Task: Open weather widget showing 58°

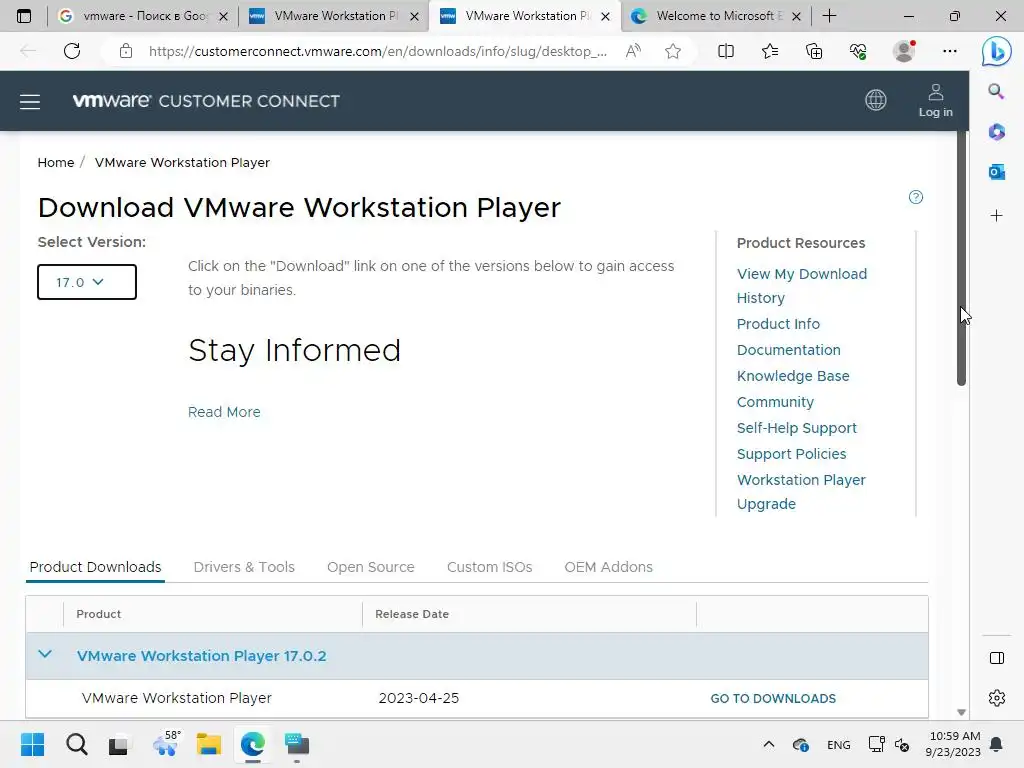Action: coord(165,743)
